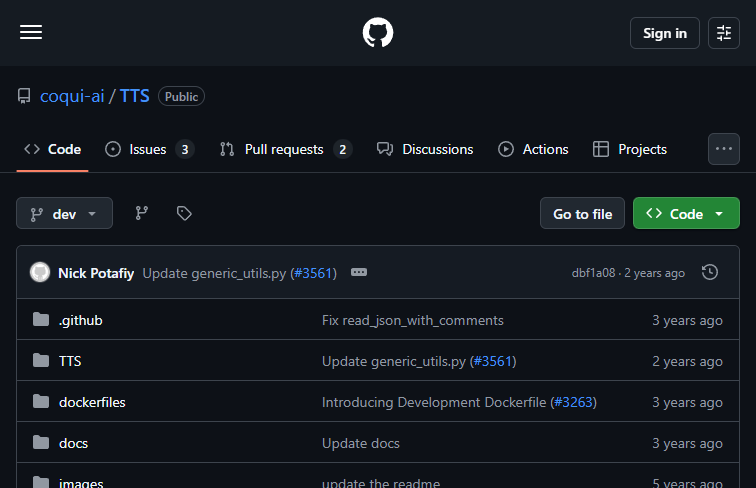
Task: Click the Go to file button
Action: 582,213
